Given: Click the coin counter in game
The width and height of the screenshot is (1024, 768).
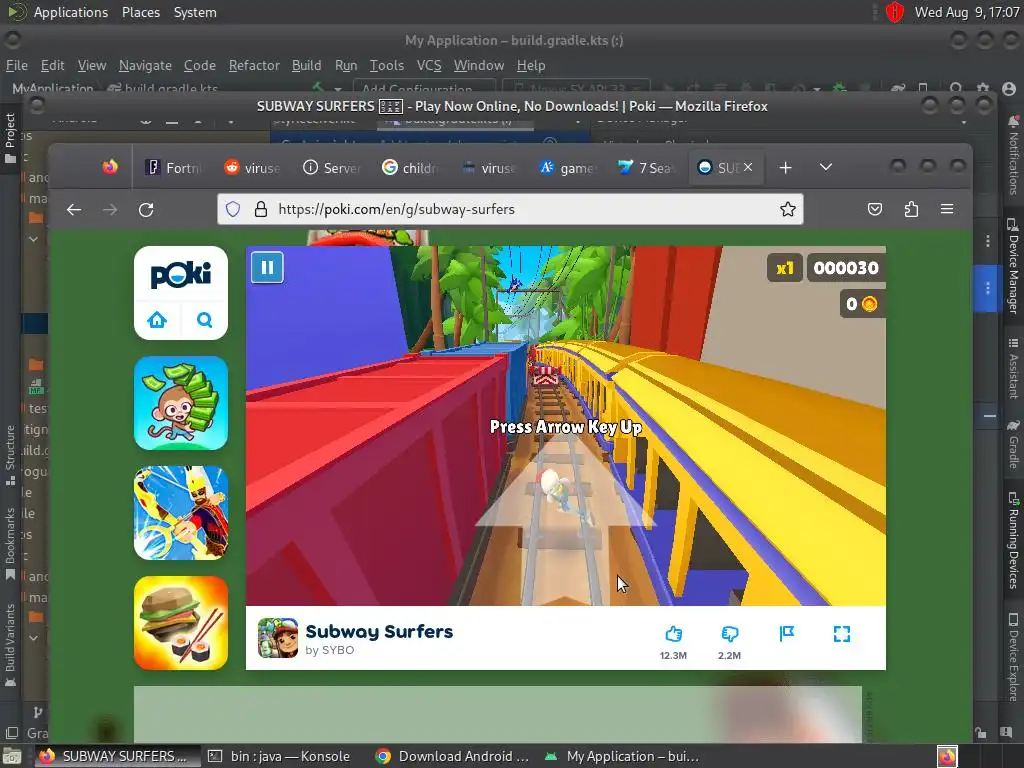Looking at the screenshot, I should coord(862,304).
